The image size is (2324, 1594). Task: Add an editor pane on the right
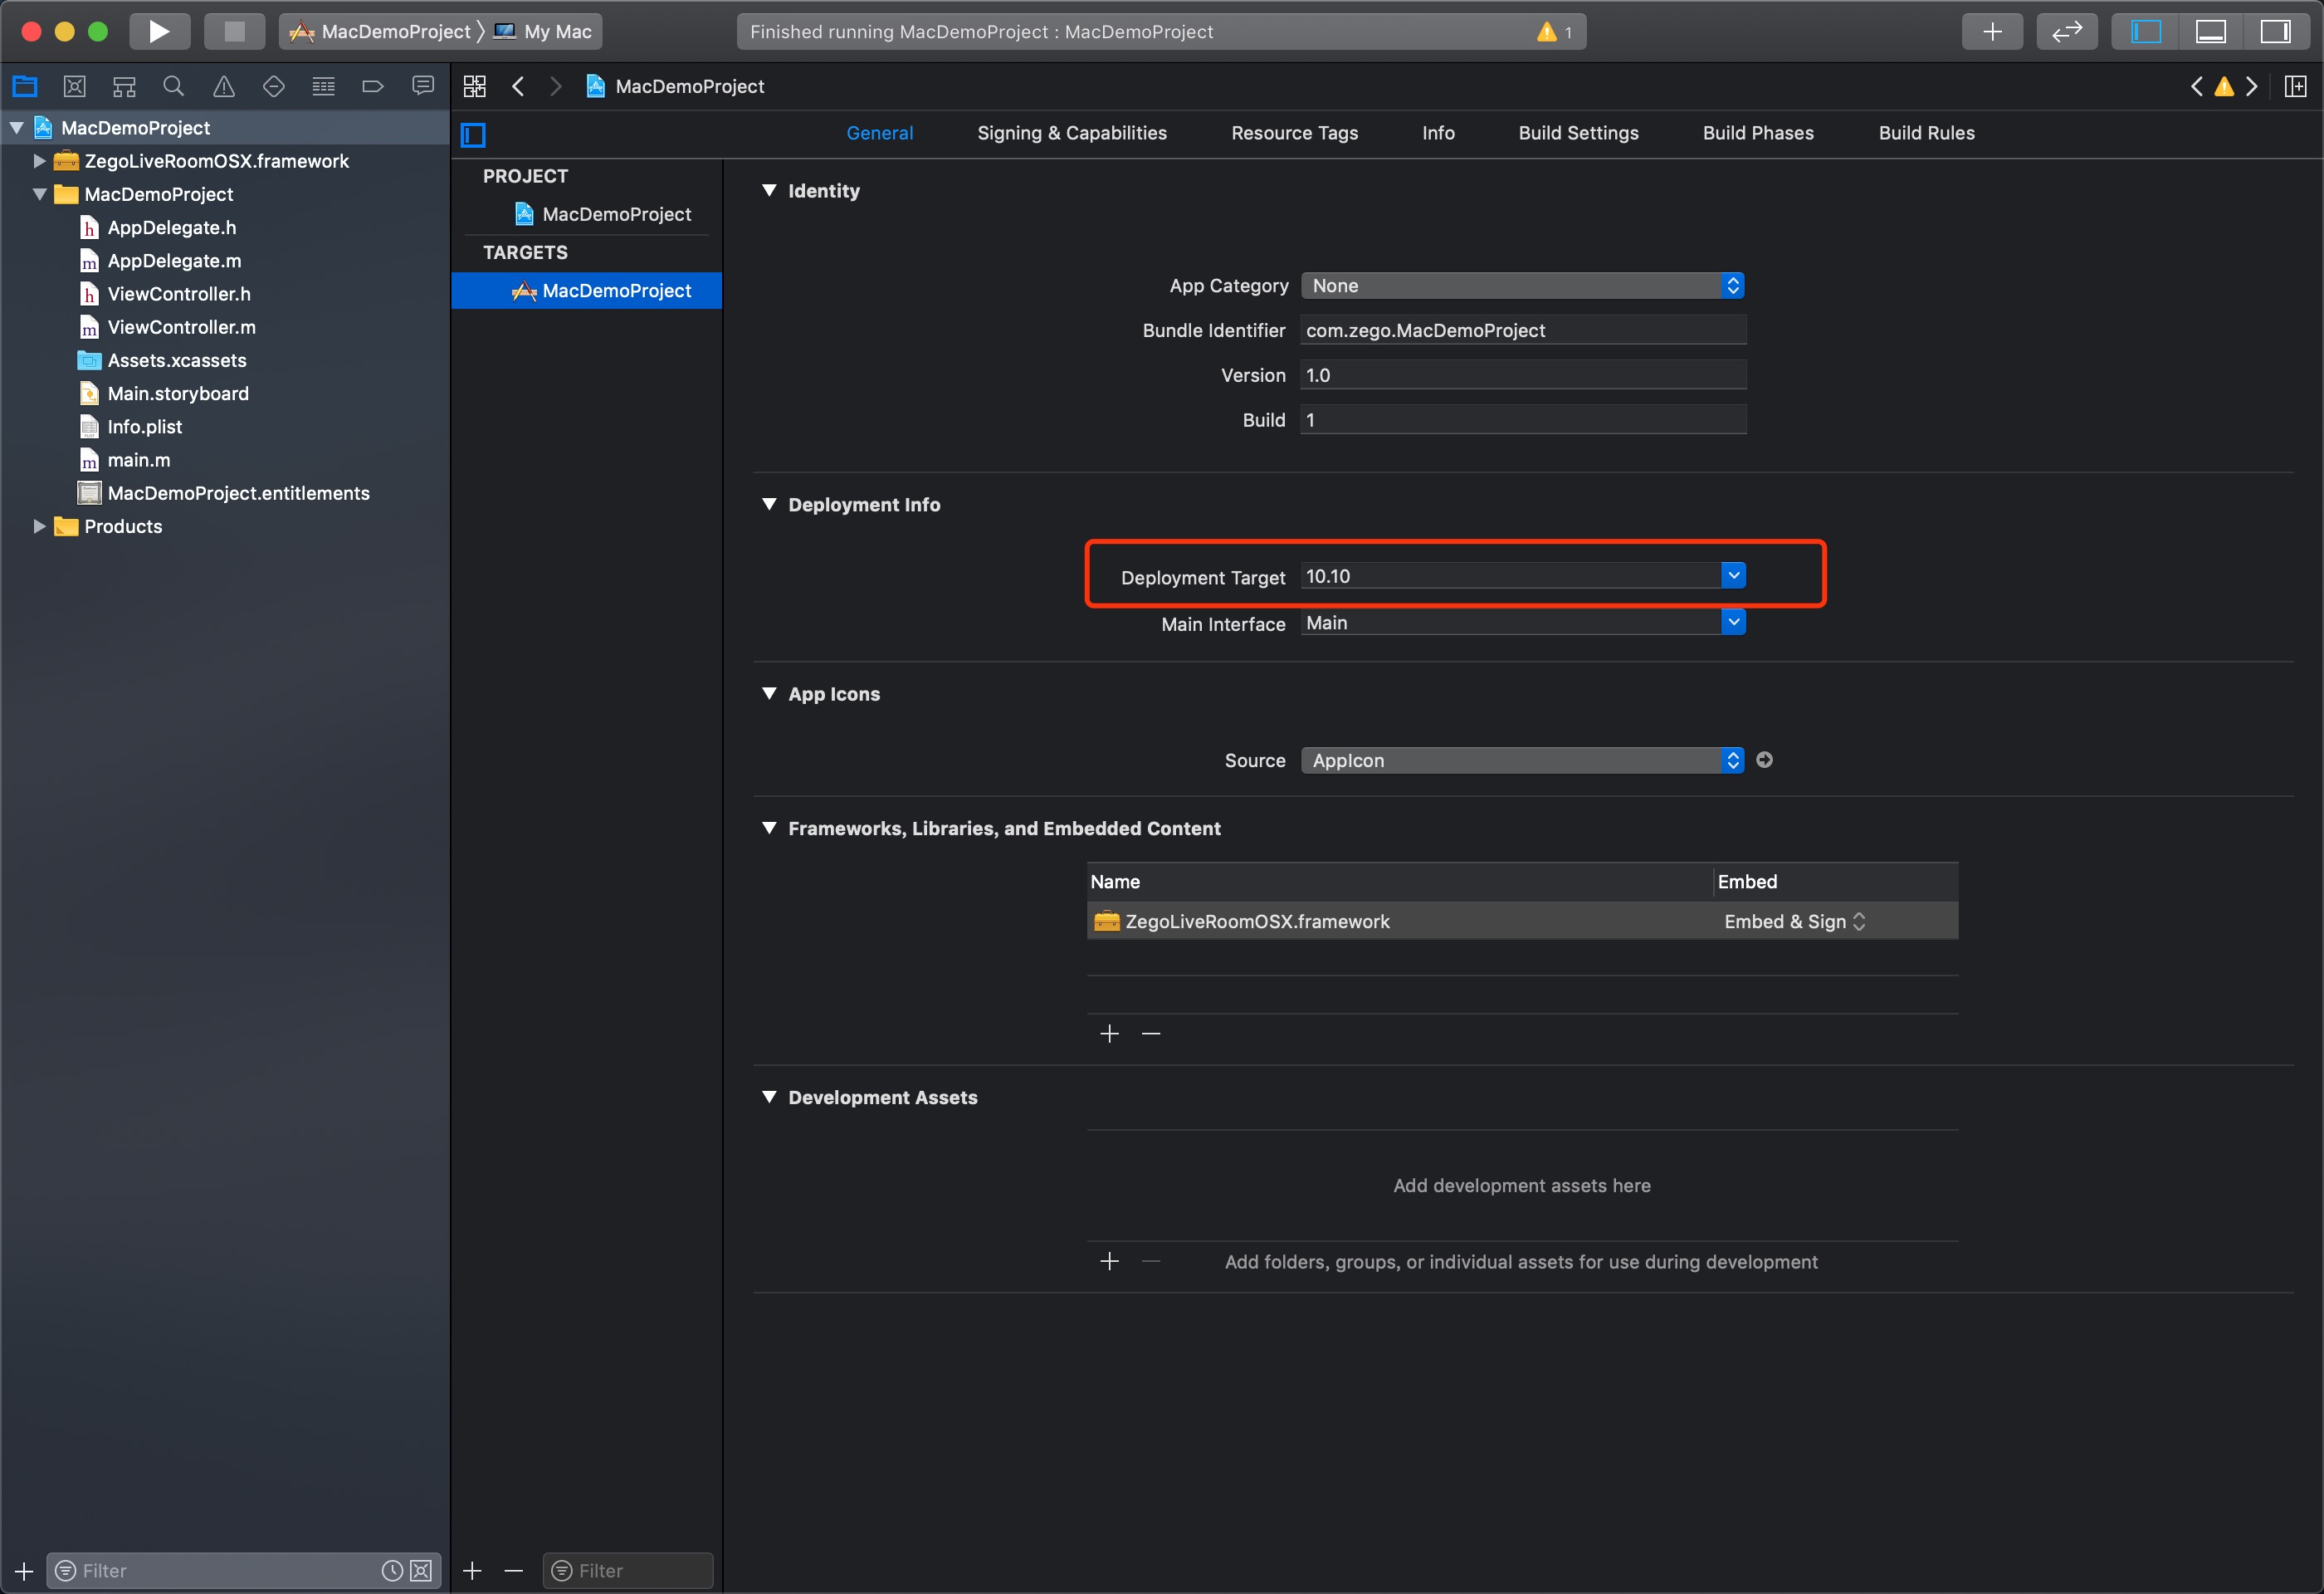click(x=2296, y=86)
